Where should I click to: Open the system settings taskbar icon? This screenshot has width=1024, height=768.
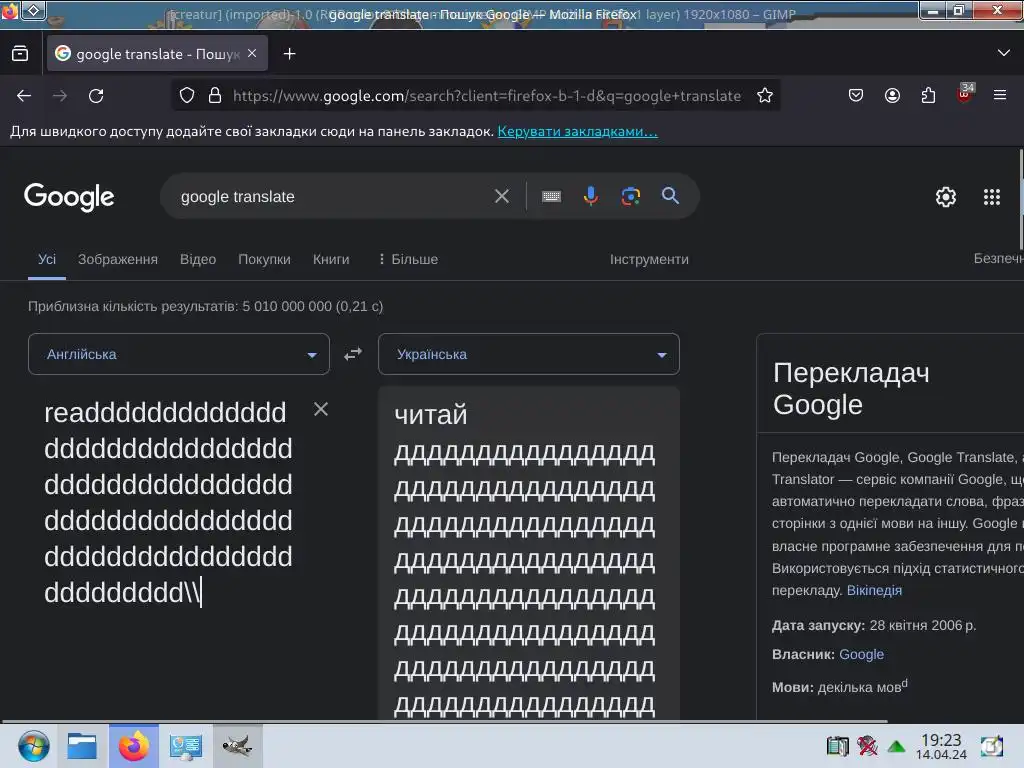[185, 746]
